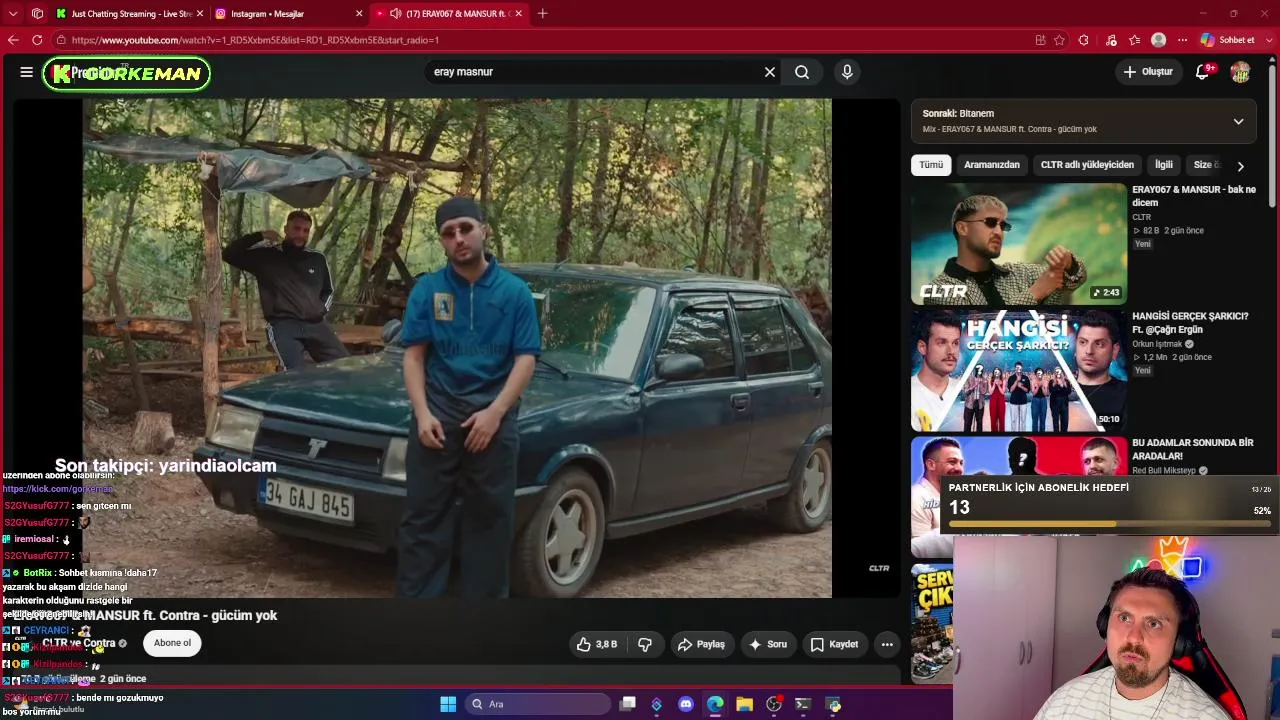Close the Instagram Mesajlar tab
The height and width of the screenshot is (720, 1280).
pyautogui.click(x=359, y=14)
